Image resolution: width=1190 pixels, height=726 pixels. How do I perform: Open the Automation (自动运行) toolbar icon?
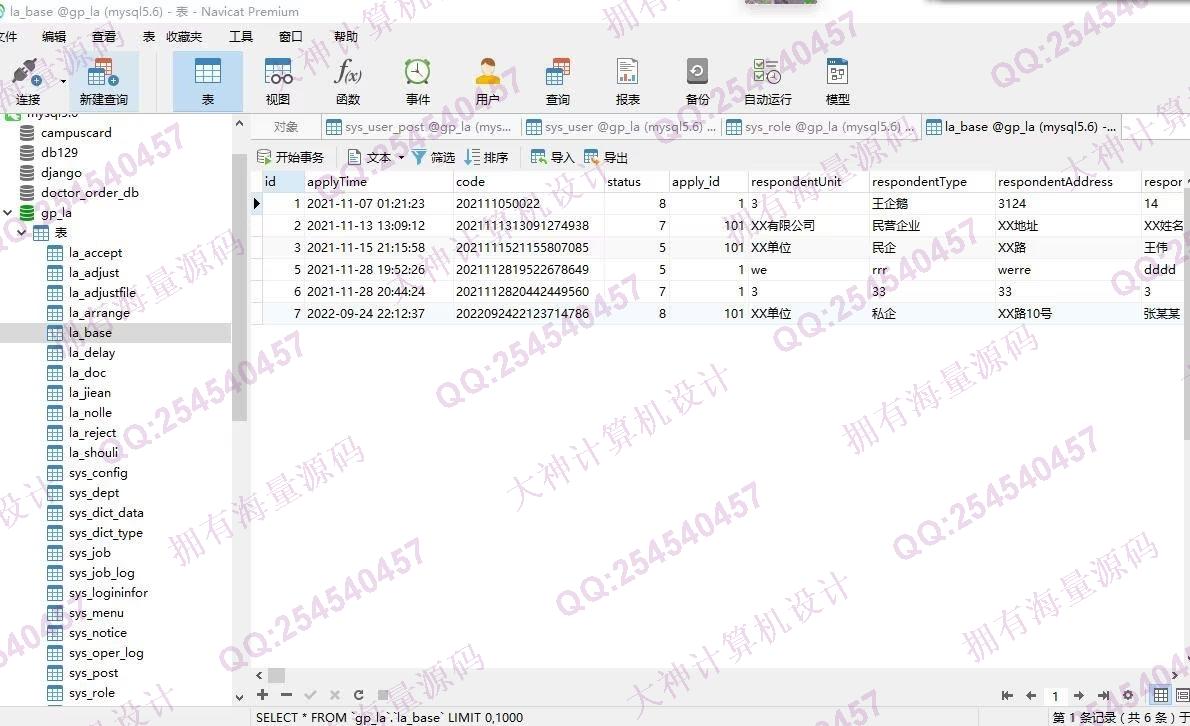(767, 81)
